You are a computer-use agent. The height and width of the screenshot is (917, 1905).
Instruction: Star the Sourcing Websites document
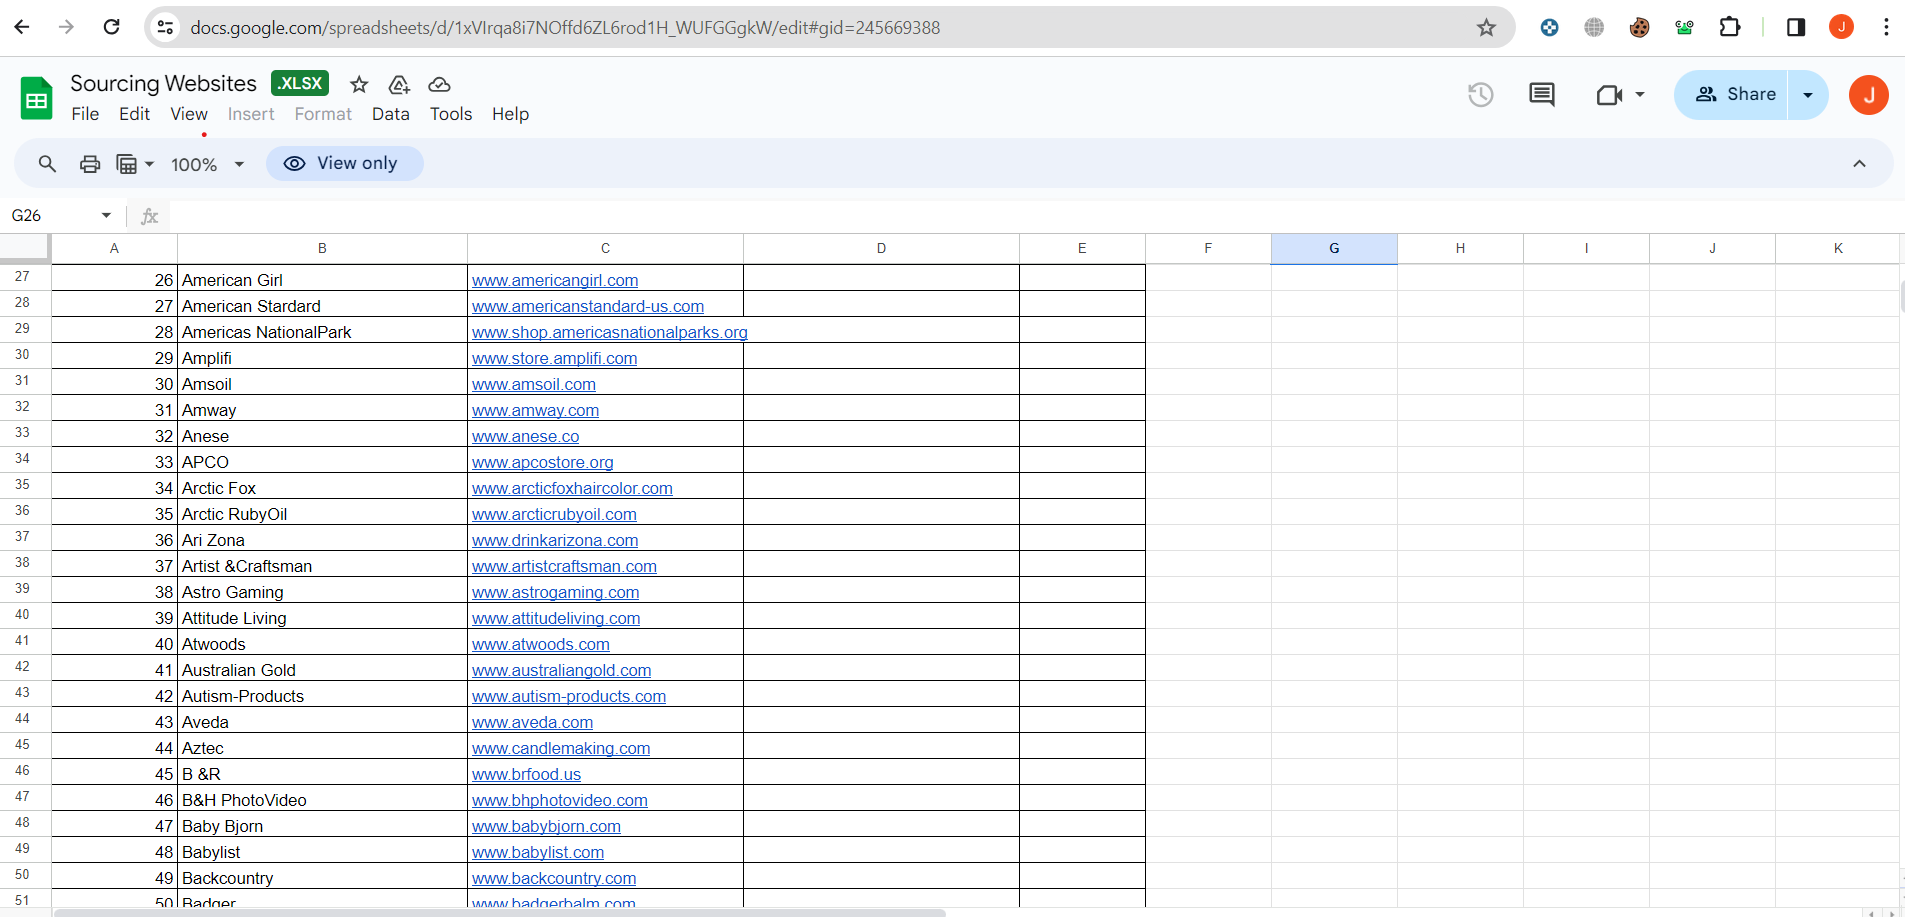click(x=359, y=85)
